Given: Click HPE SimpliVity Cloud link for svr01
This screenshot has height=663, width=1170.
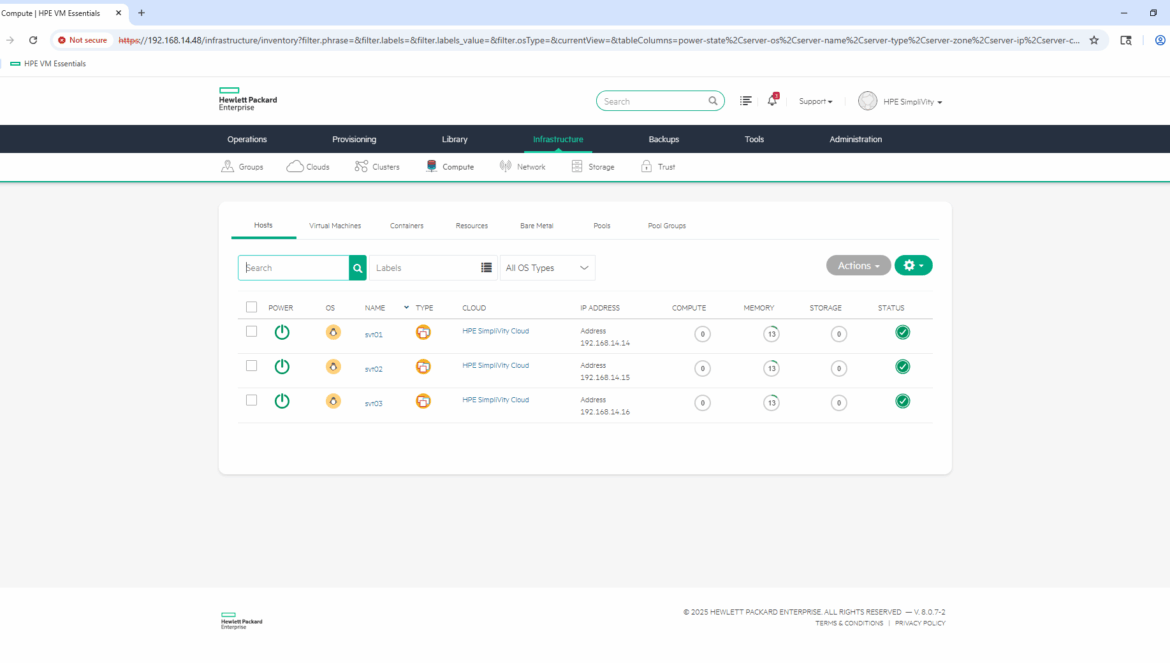Looking at the screenshot, I should [495, 331].
